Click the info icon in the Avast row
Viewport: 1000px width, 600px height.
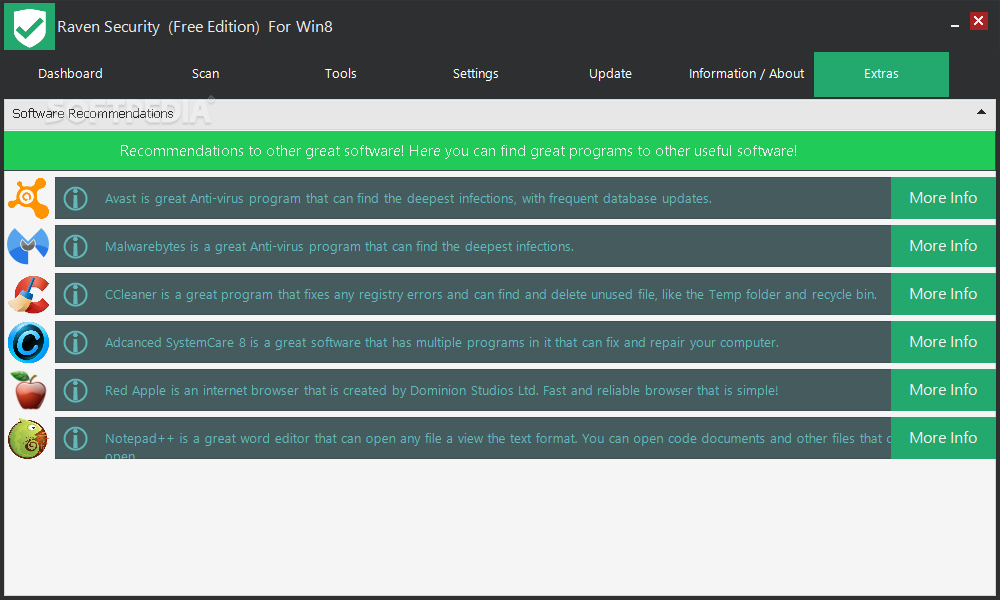(x=75, y=198)
